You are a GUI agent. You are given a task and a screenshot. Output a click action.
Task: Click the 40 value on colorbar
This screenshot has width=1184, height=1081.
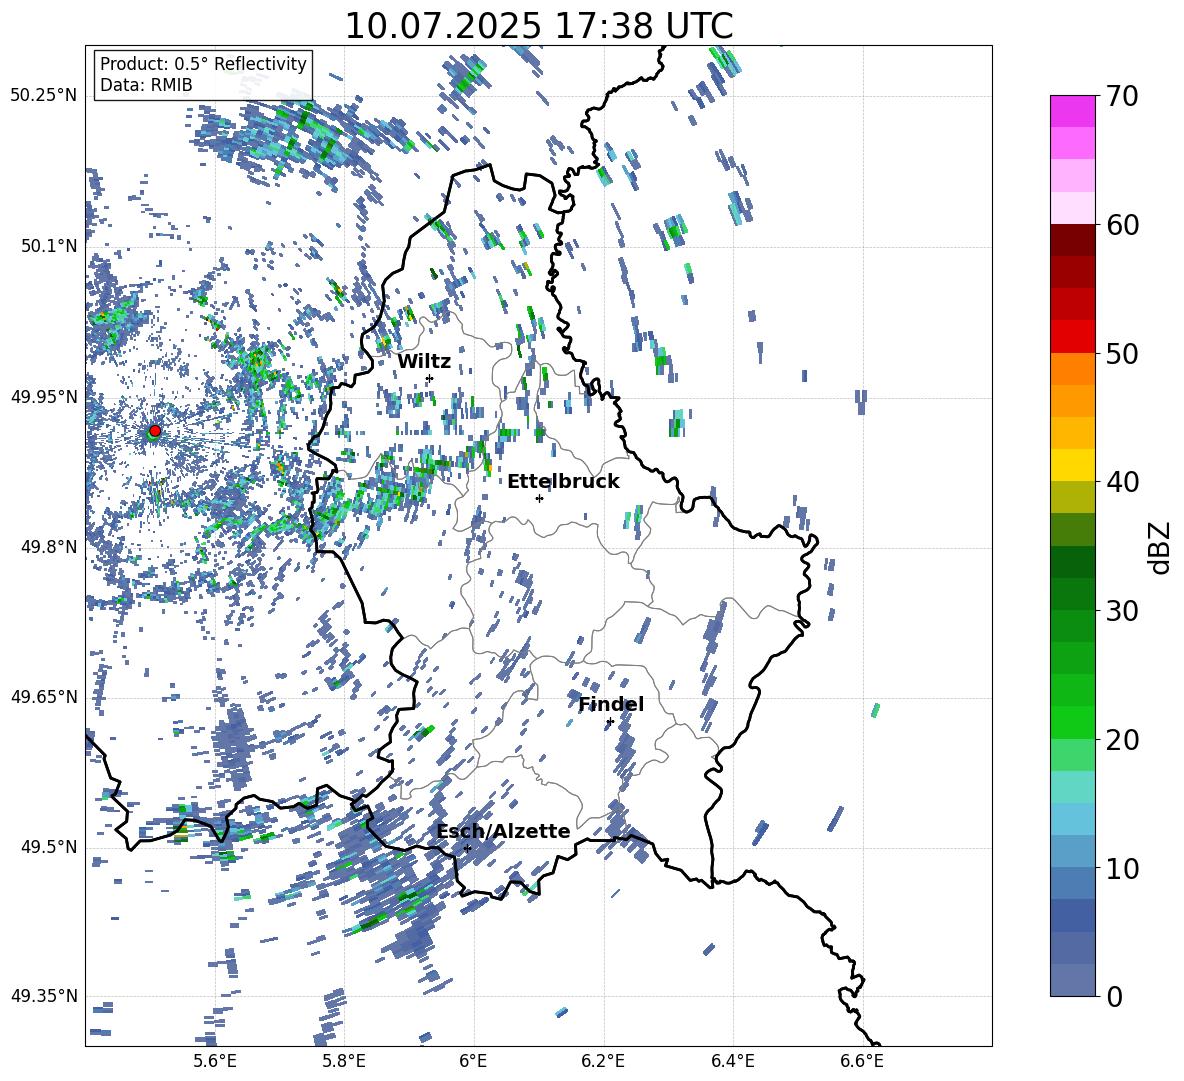click(1122, 482)
